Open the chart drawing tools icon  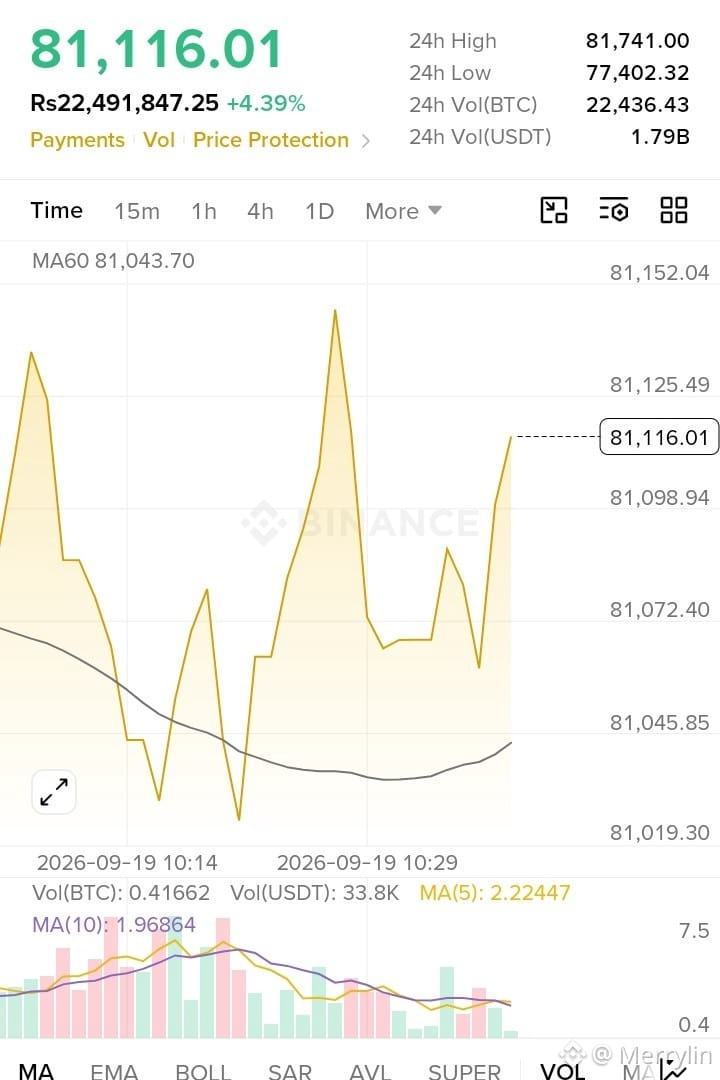554,210
